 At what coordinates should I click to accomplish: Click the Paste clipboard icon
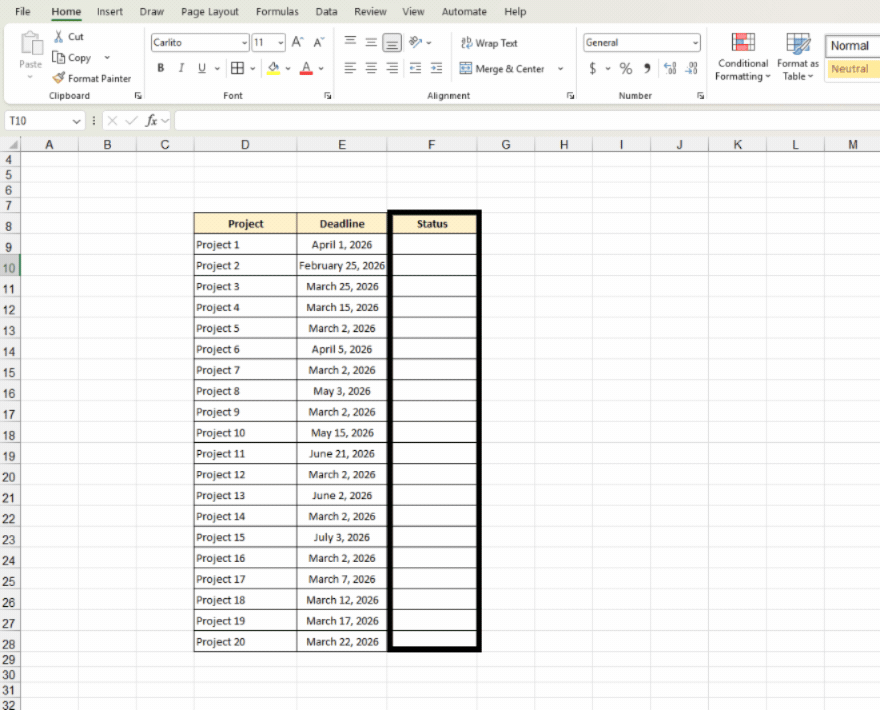pyautogui.click(x=31, y=43)
